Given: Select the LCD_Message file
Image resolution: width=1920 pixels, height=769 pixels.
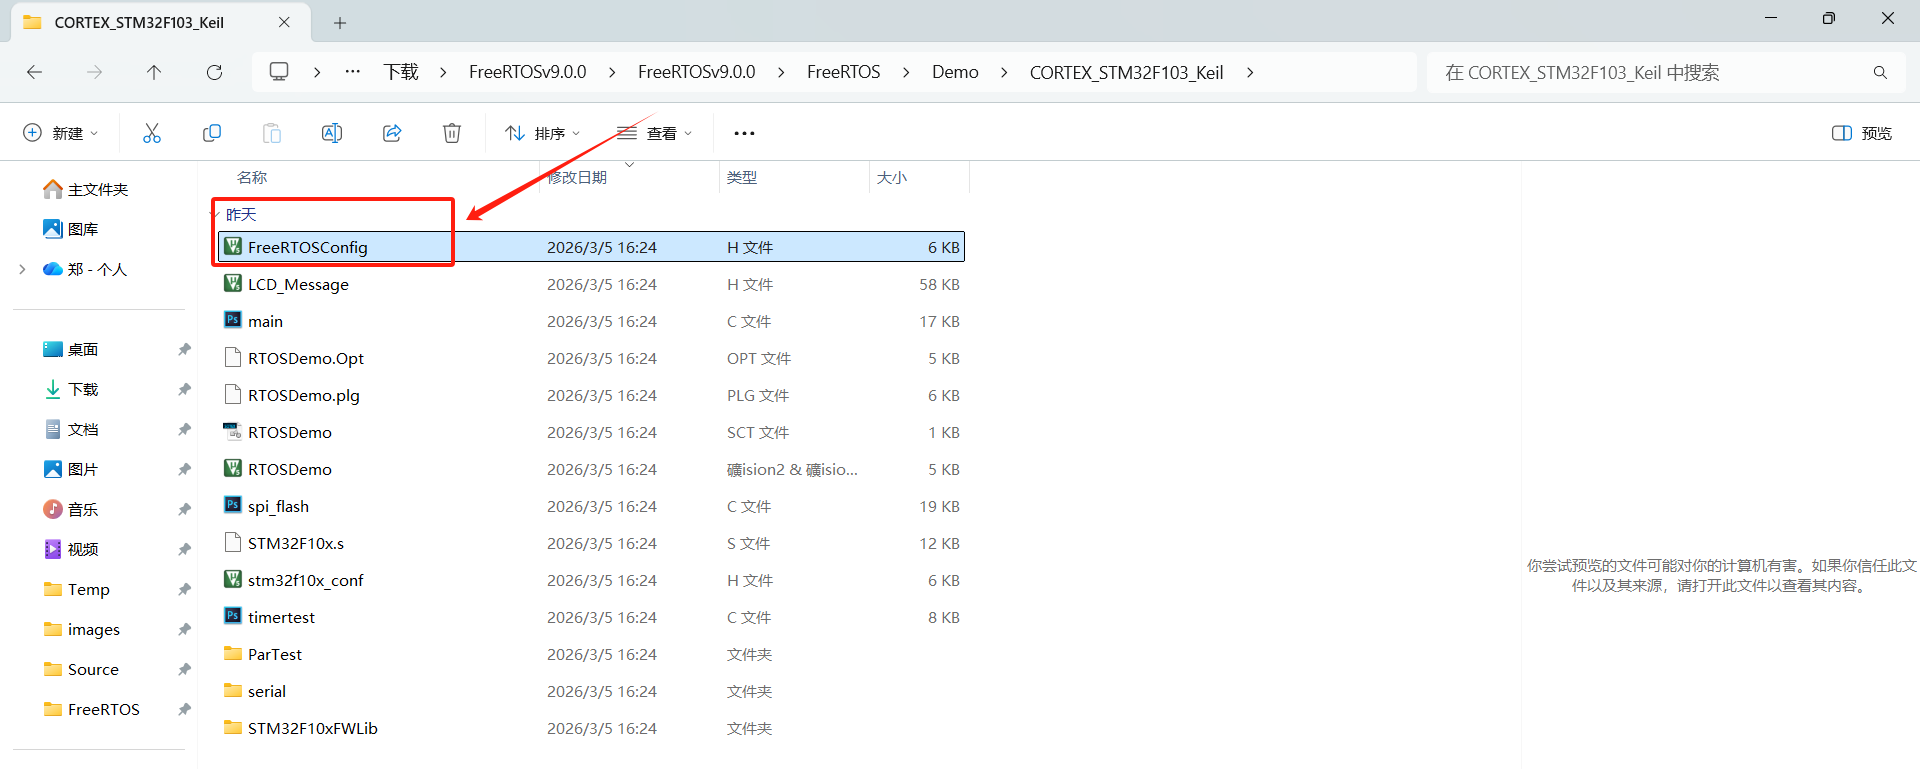Looking at the screenshot, I should [x=591, y=284].
